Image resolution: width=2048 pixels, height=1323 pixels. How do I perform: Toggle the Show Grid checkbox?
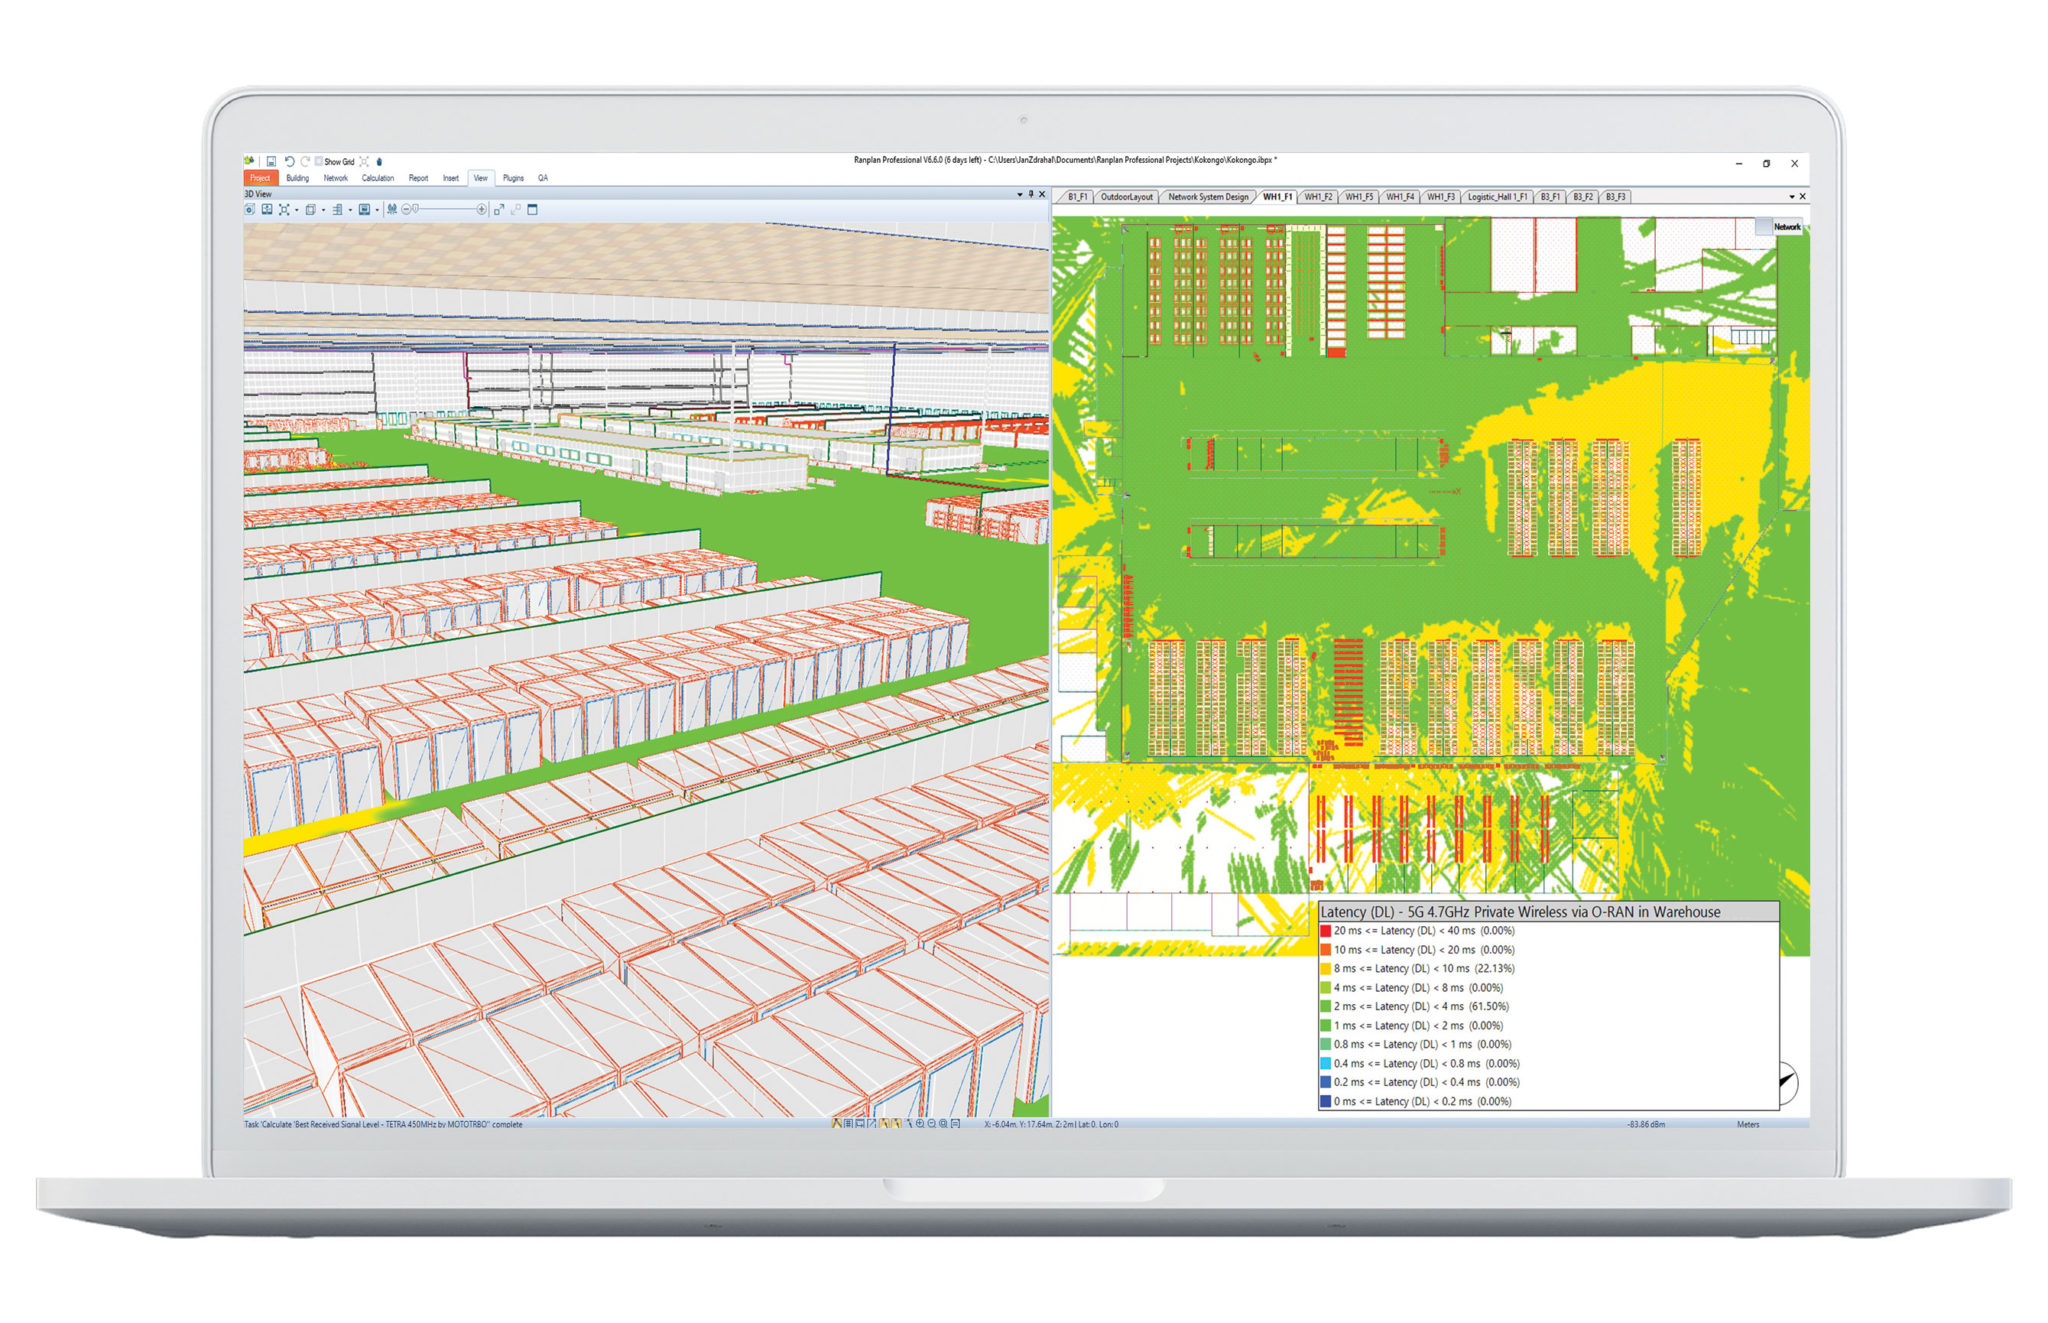pos(319,161)
